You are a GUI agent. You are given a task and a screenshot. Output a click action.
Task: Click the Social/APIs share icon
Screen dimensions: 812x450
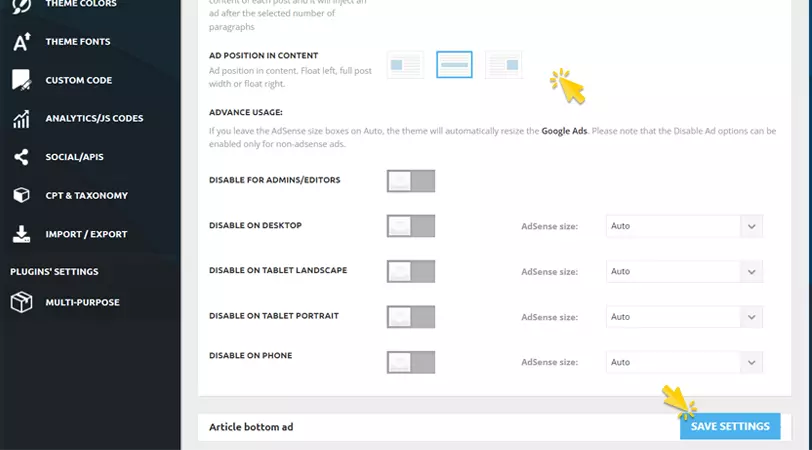point(21,157)
